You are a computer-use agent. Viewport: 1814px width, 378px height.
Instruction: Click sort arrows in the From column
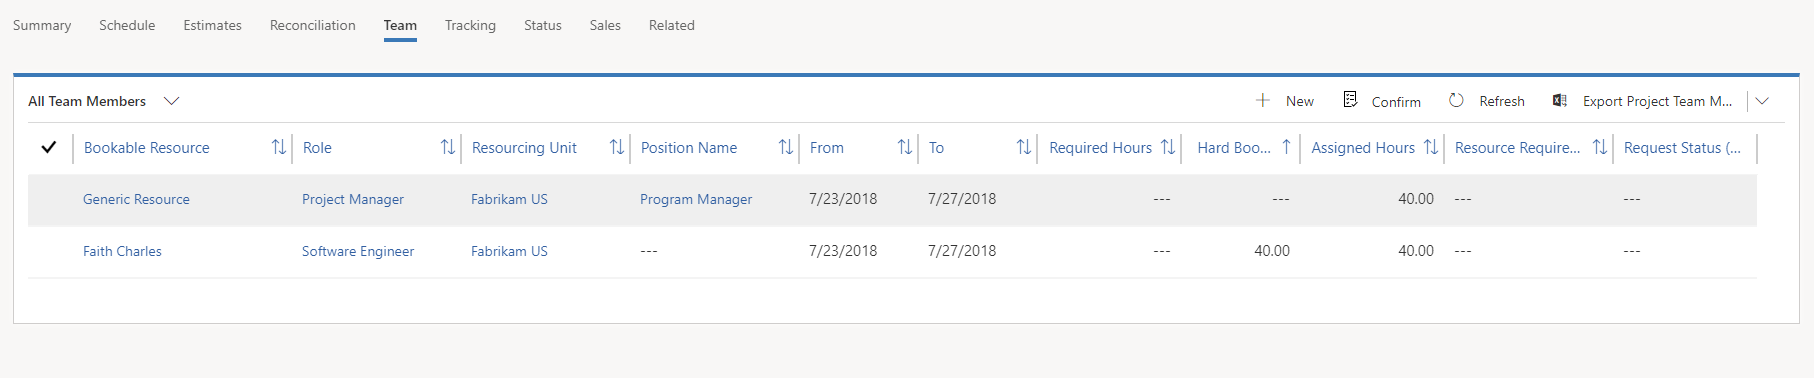point(905,147)
